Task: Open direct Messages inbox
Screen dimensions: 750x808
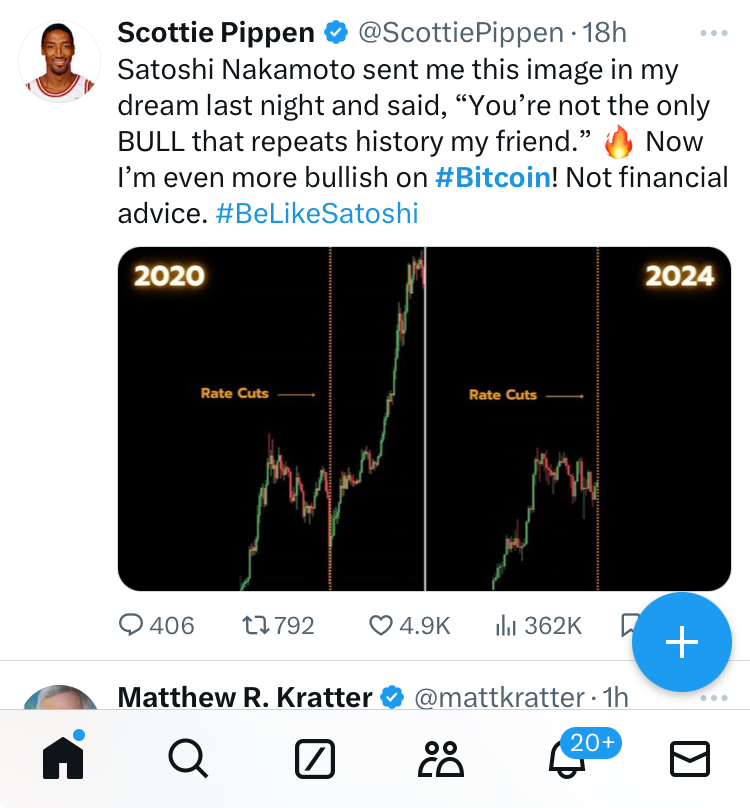Action: tap(689, 760)
